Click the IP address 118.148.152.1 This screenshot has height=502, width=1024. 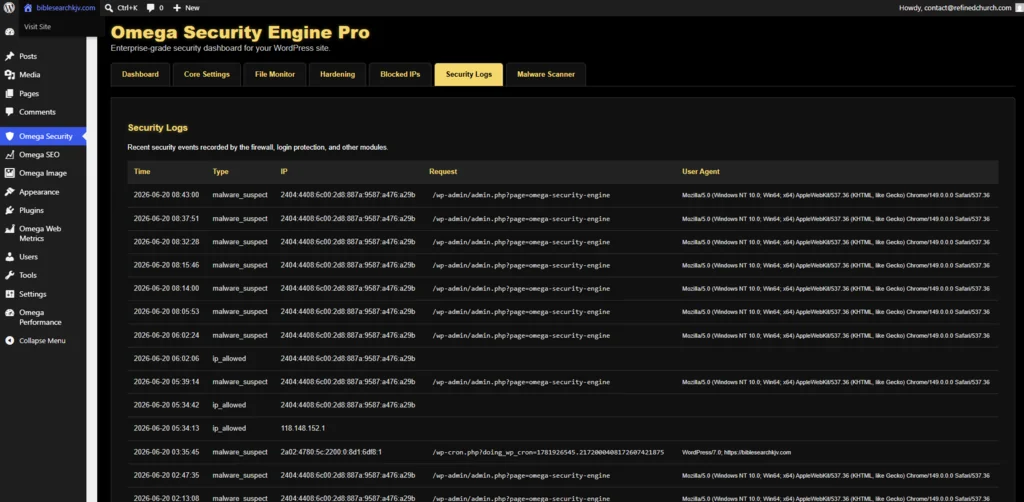point(302,428)
